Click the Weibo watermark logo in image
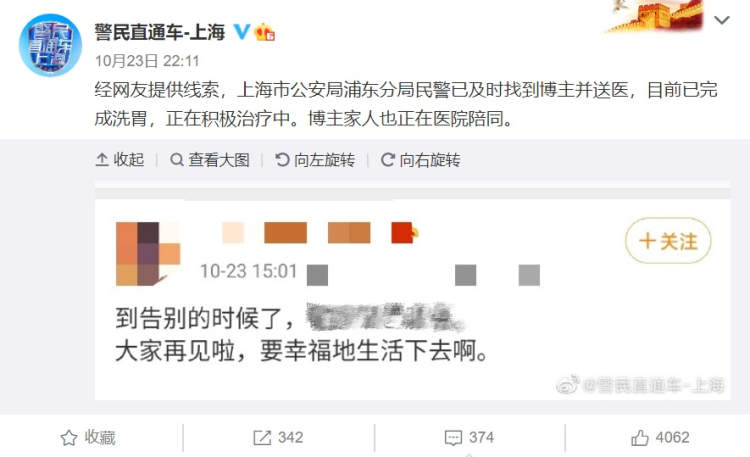 pyautogui.click(x=568, y=384)
